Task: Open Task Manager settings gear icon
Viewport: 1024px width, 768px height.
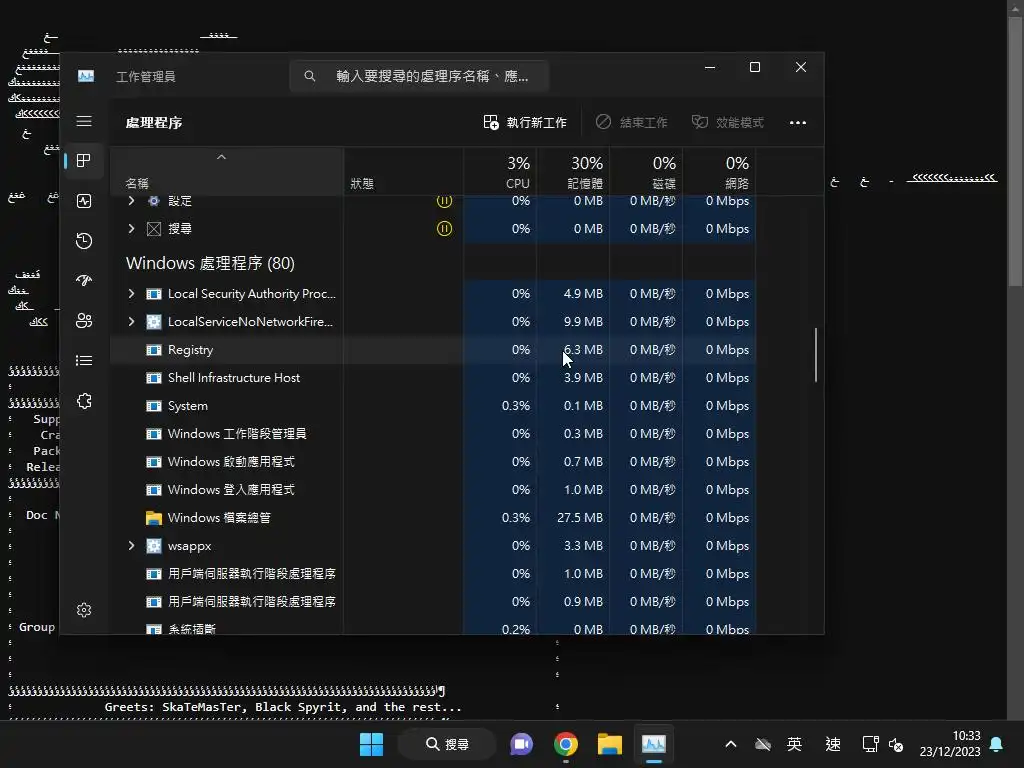Action: pos(84,610)
